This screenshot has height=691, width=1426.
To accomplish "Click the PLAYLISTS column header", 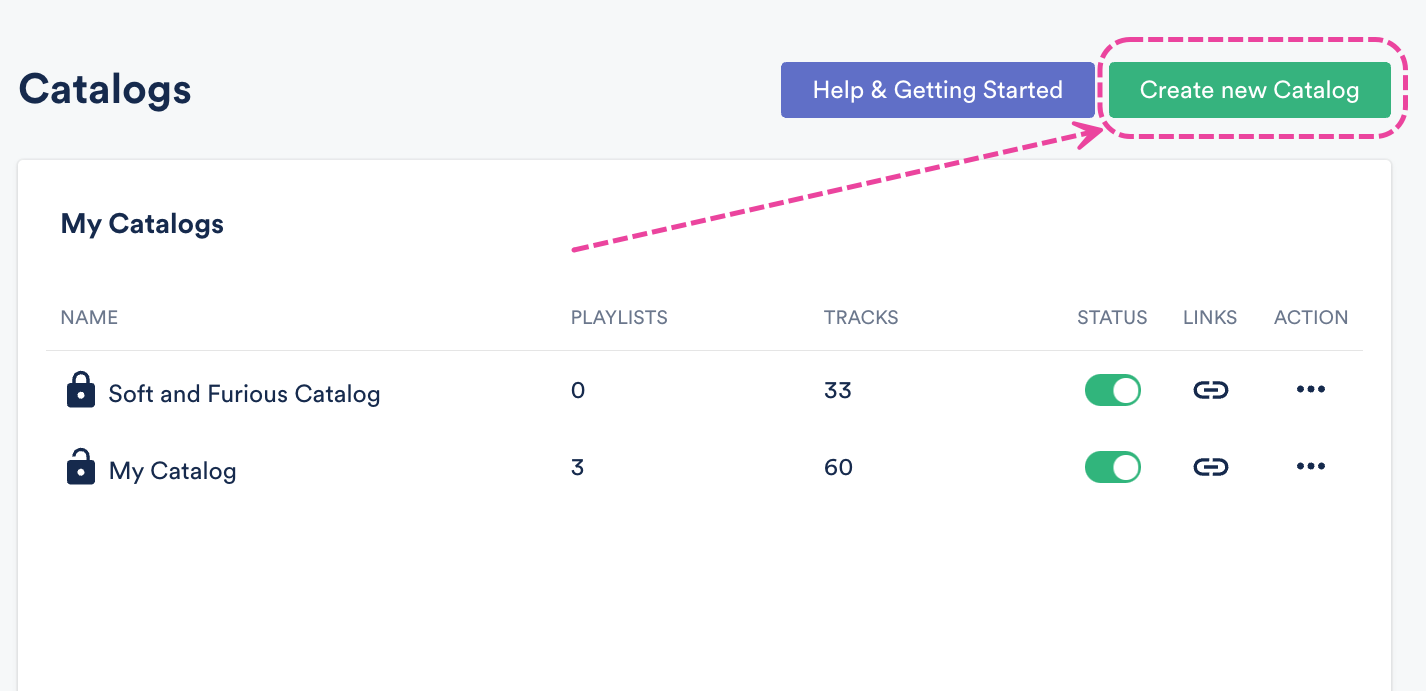I will 619,318.
